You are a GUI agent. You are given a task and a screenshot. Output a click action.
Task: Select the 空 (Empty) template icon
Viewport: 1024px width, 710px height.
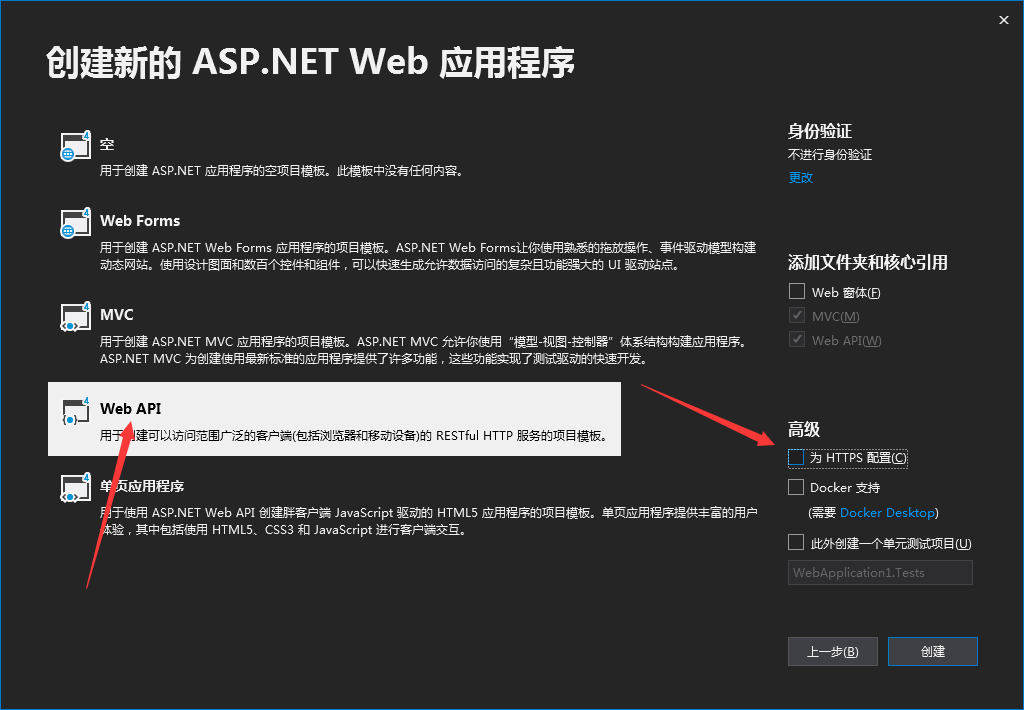point(75,146)
